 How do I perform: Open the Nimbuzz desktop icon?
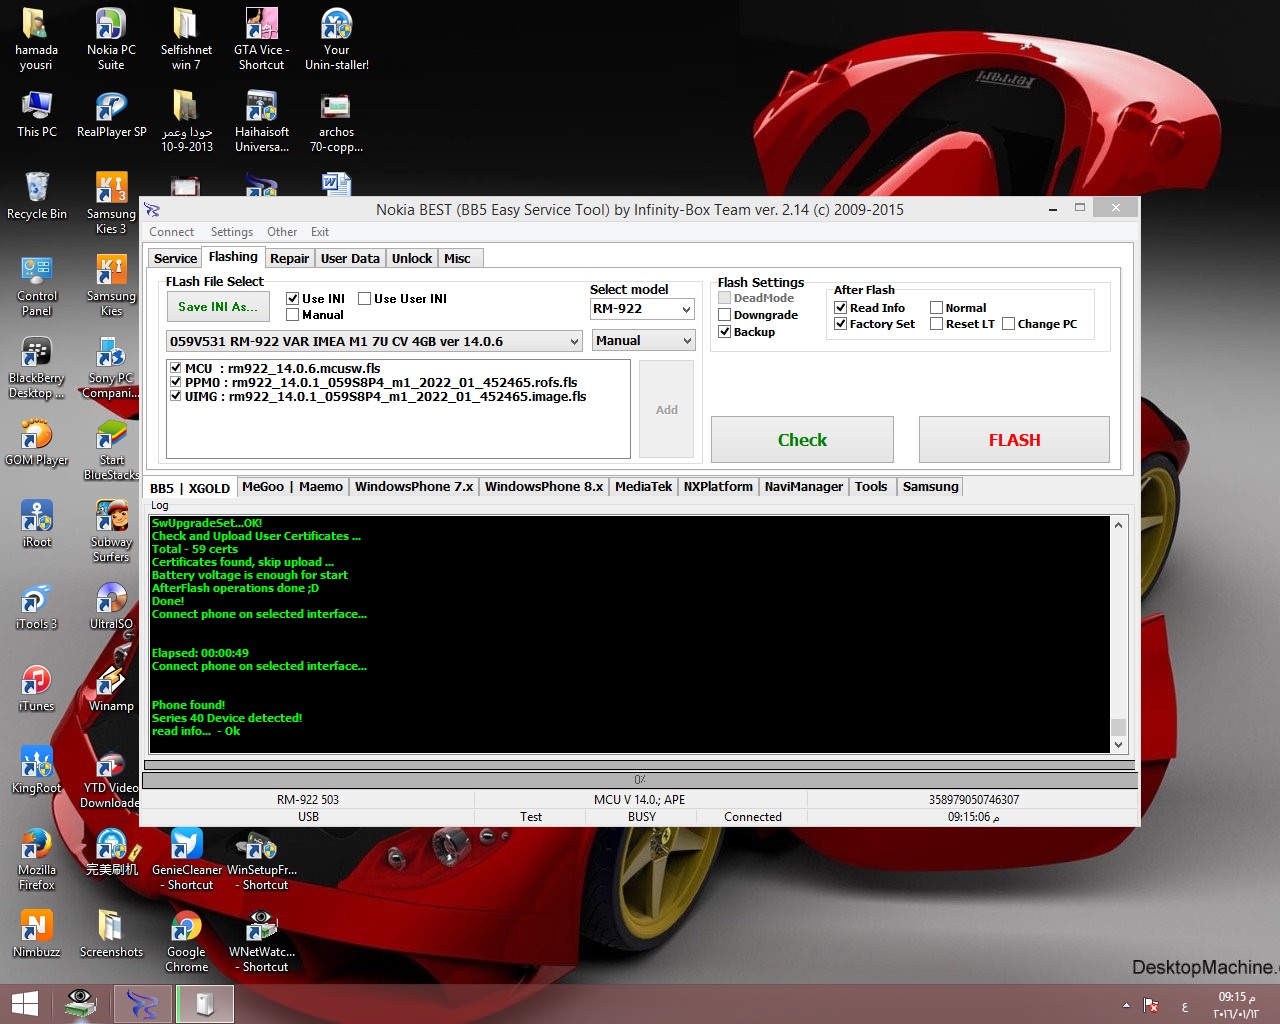(x=37, y=934)
